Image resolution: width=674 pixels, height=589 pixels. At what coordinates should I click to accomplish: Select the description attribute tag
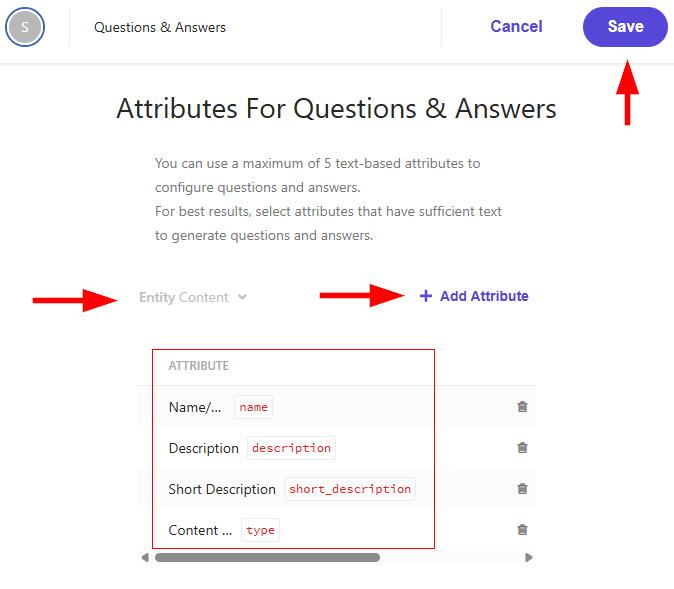coord(291,448)
